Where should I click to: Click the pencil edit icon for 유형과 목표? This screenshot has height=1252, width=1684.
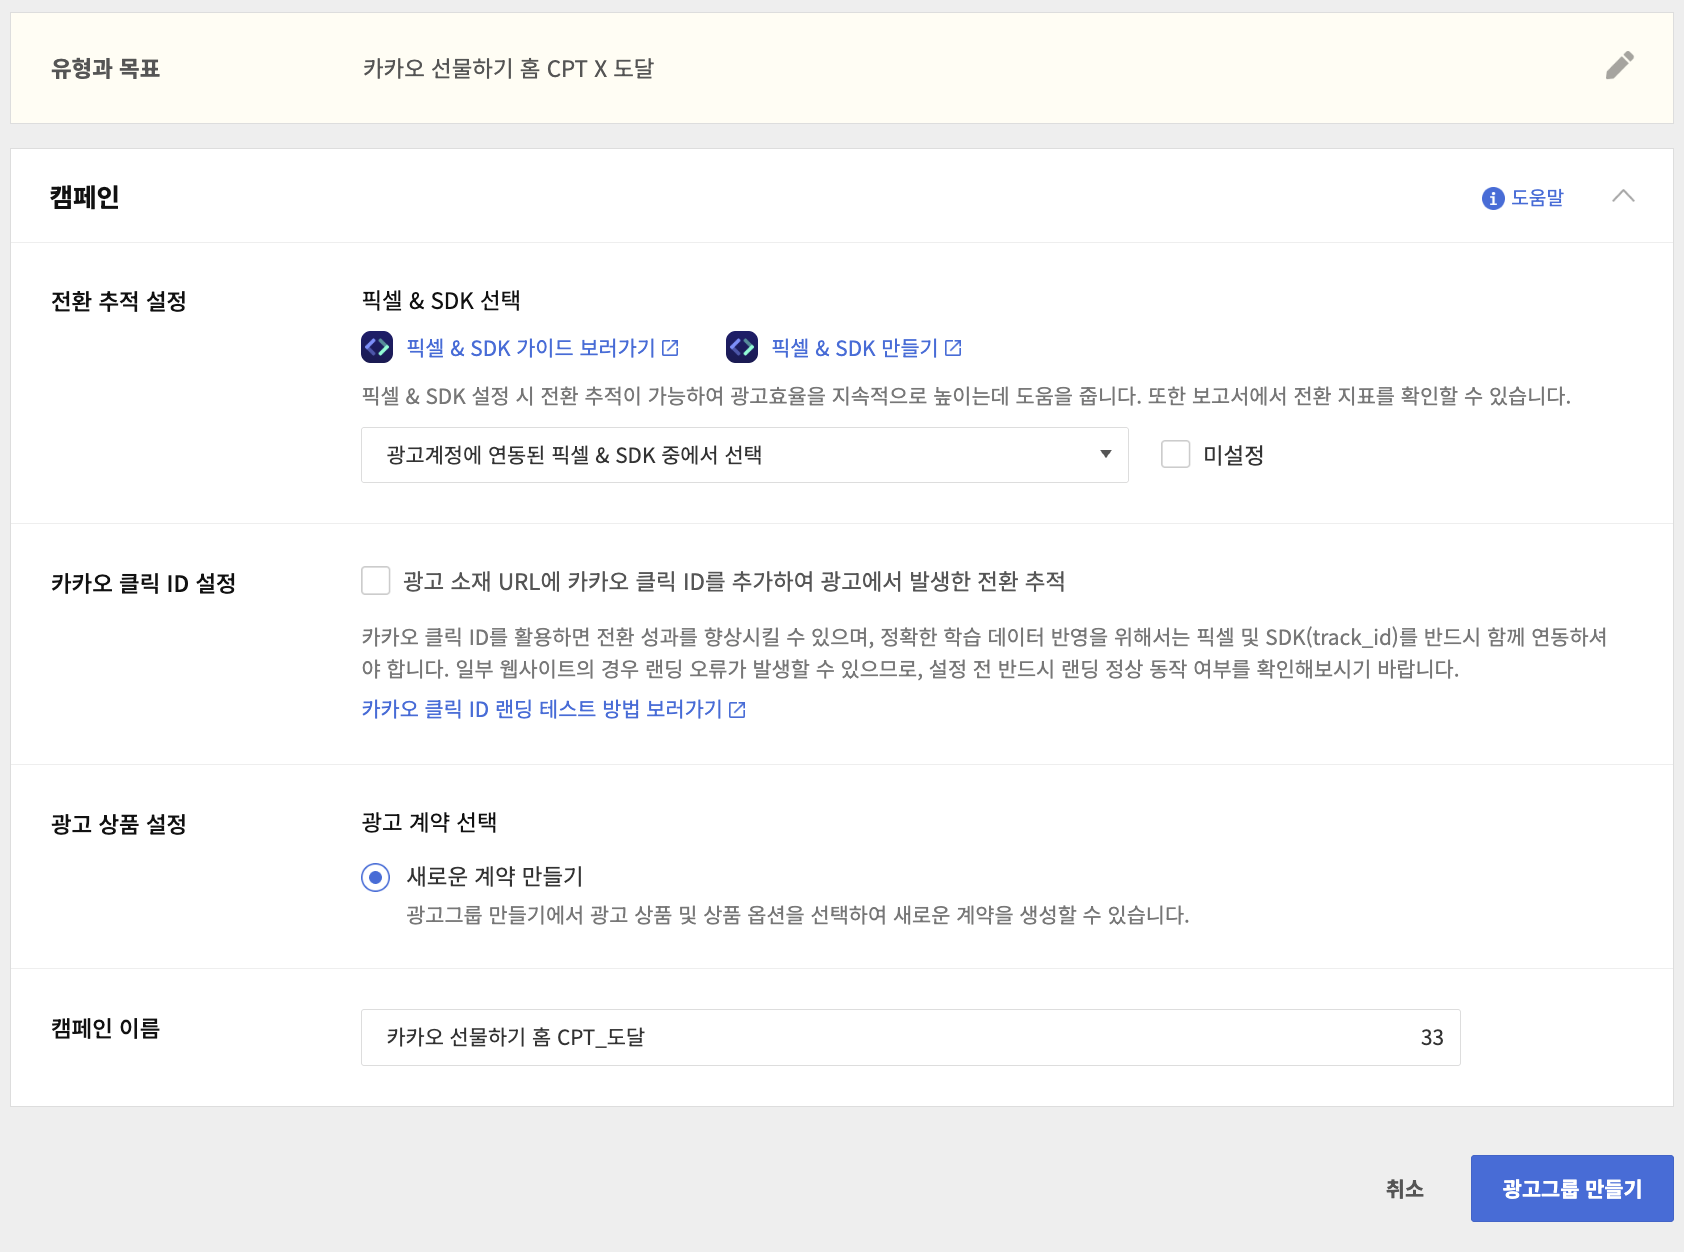[x=1619, y=66]
